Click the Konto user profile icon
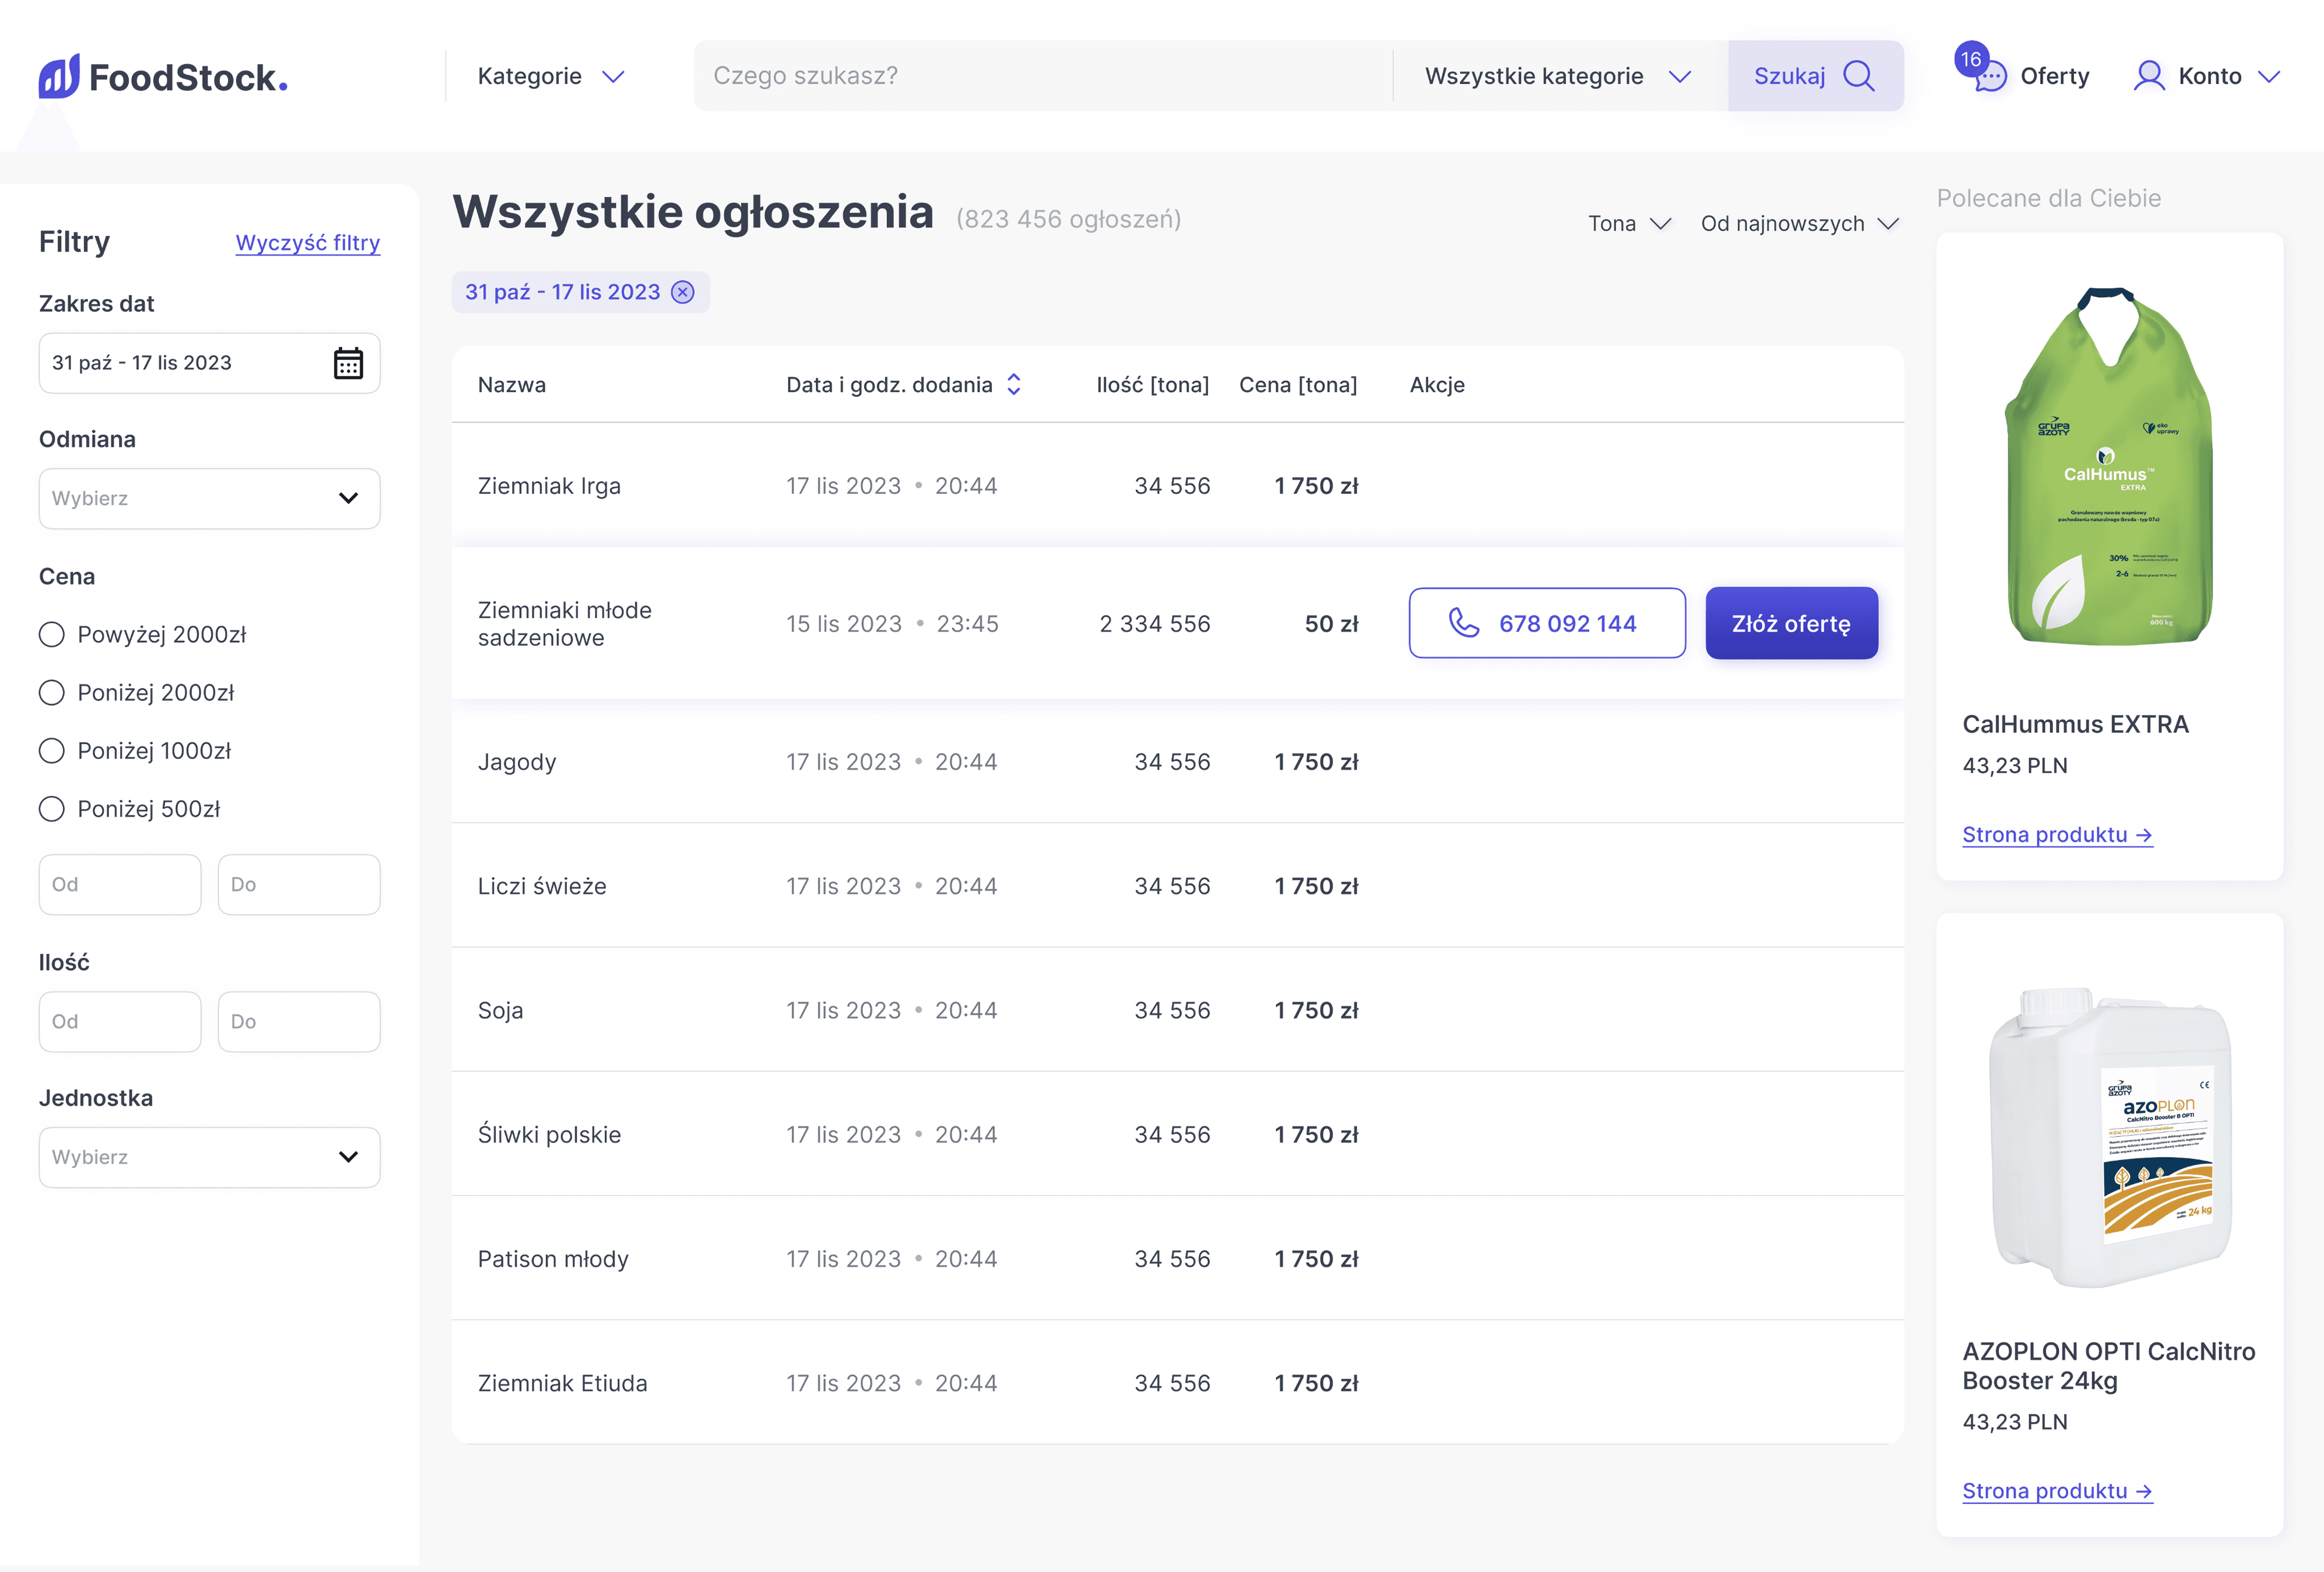Screen dimensions: 2324x1572 (2148, 76)
